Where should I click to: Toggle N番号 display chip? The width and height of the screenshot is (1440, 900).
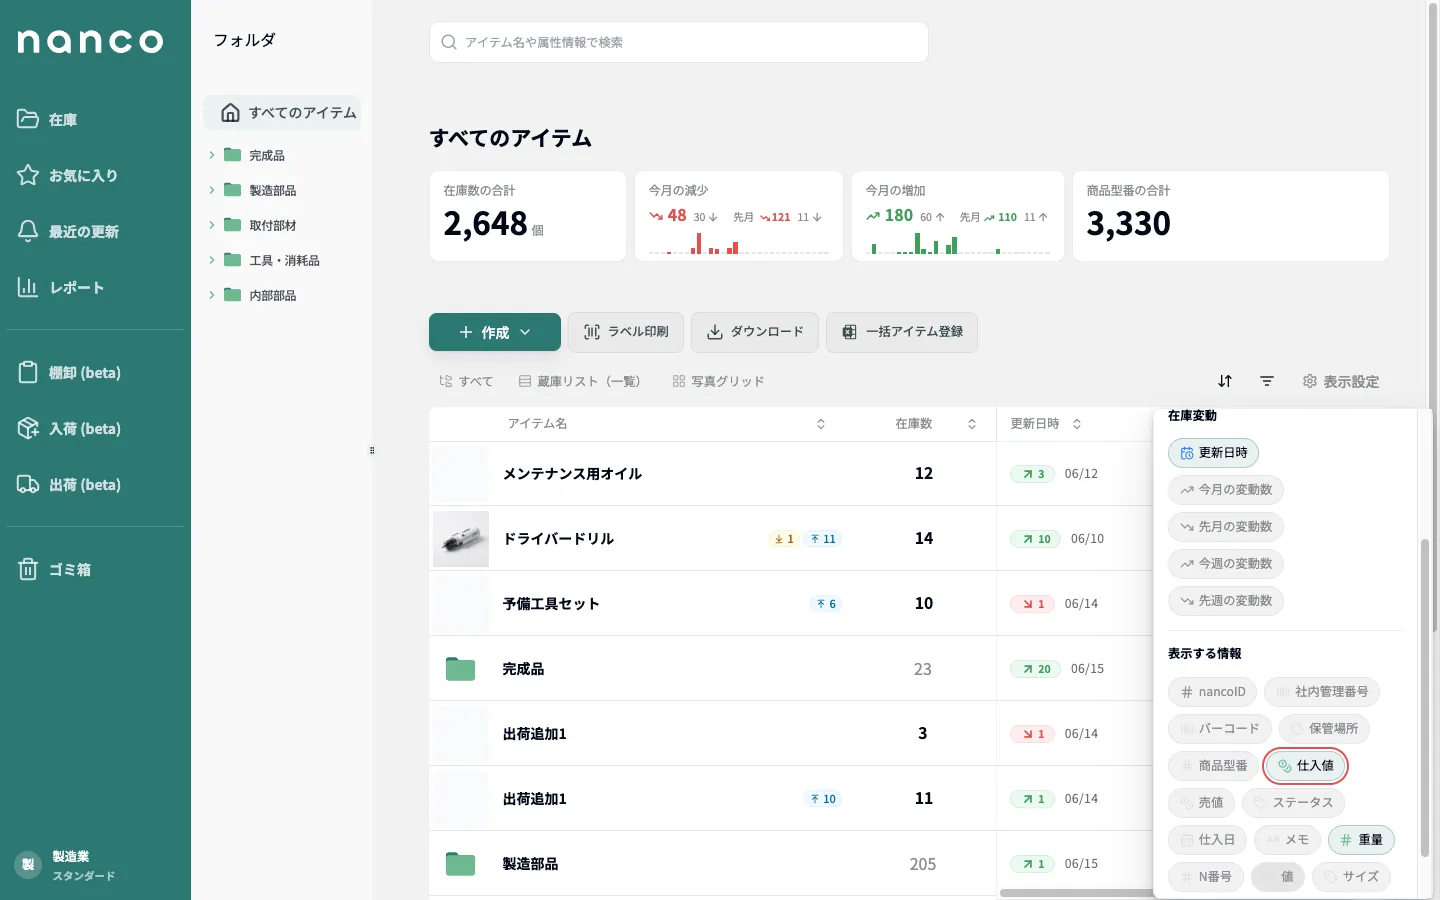tap(1206, 877)
